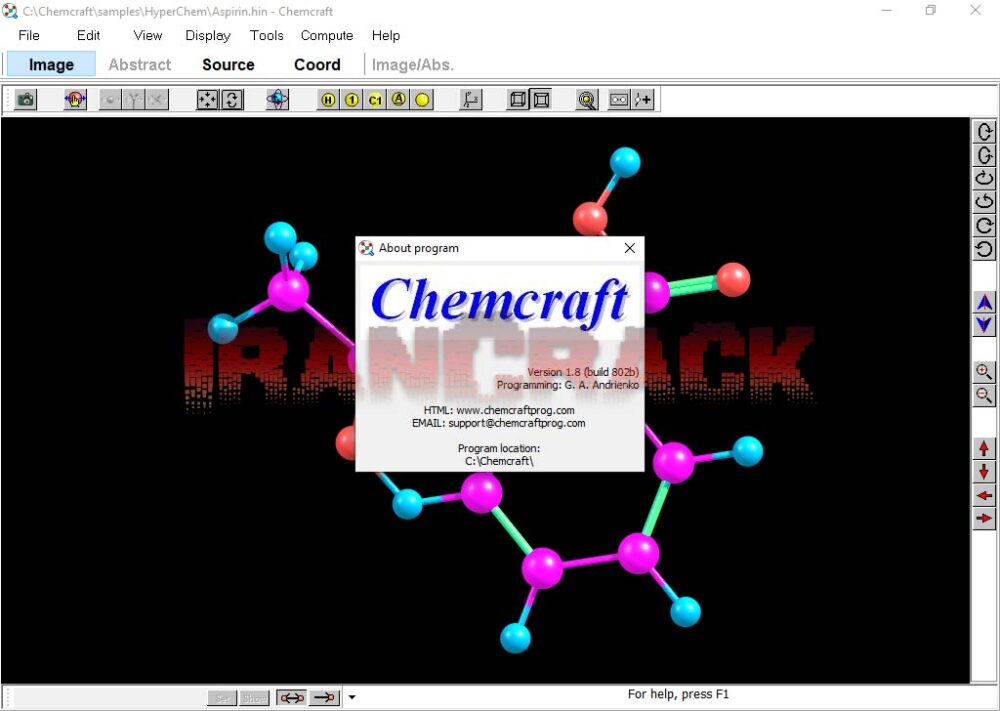Viewport: 1000px width, 711px height.
Task: Toggle atom numbering with the C1 button
Action: click(375, 100)
